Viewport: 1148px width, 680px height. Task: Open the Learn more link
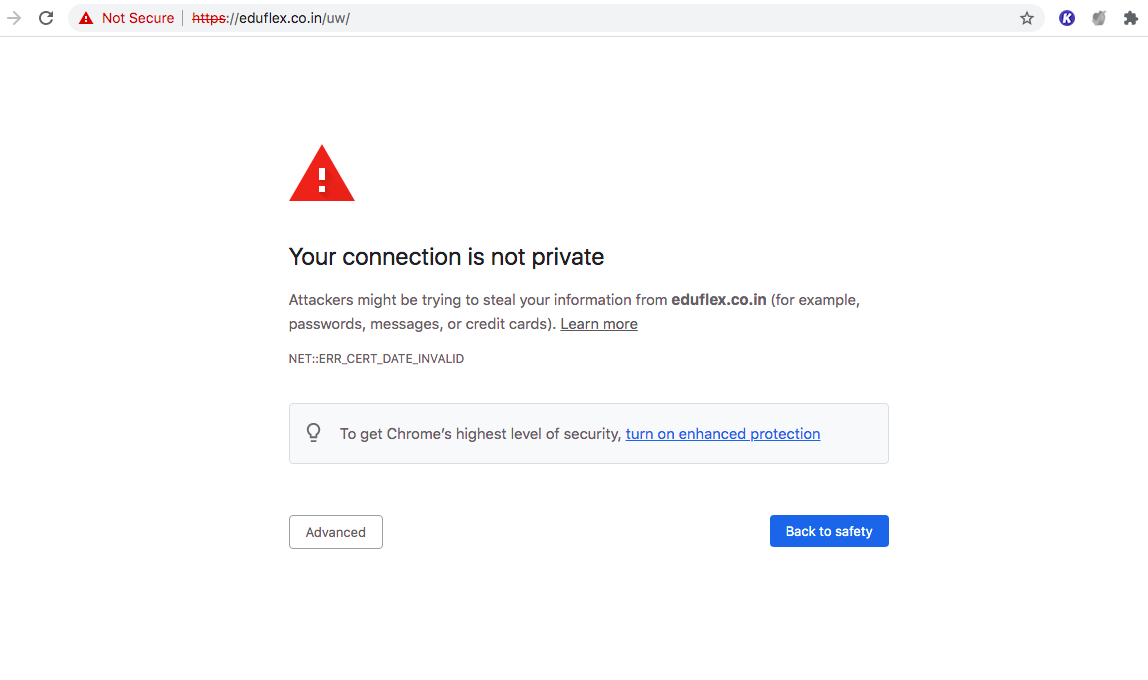click(x=598, y=323)
